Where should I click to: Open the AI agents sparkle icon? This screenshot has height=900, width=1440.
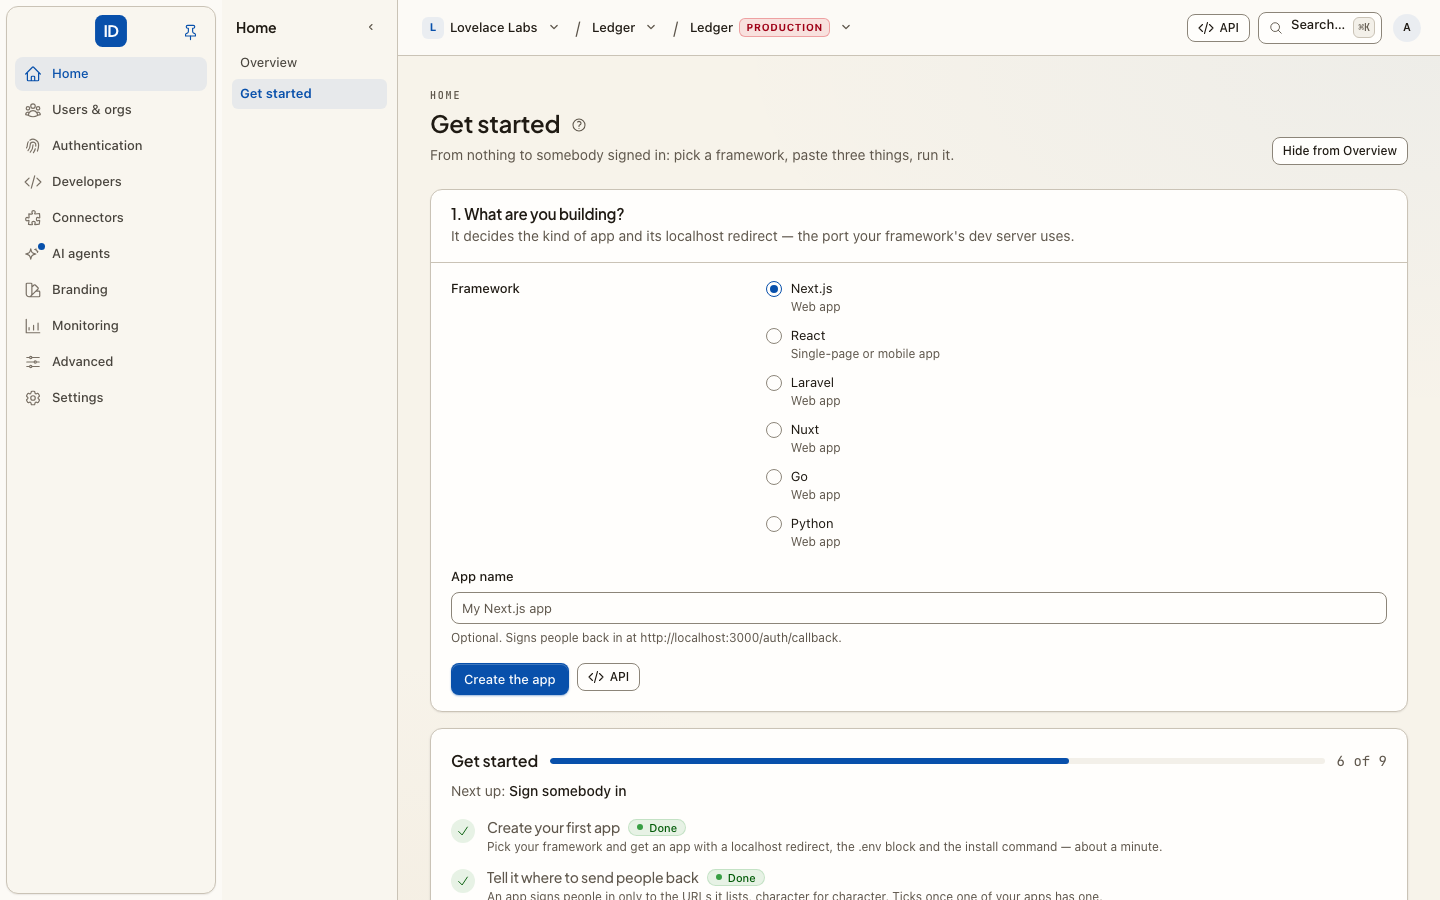click(33, 254)
